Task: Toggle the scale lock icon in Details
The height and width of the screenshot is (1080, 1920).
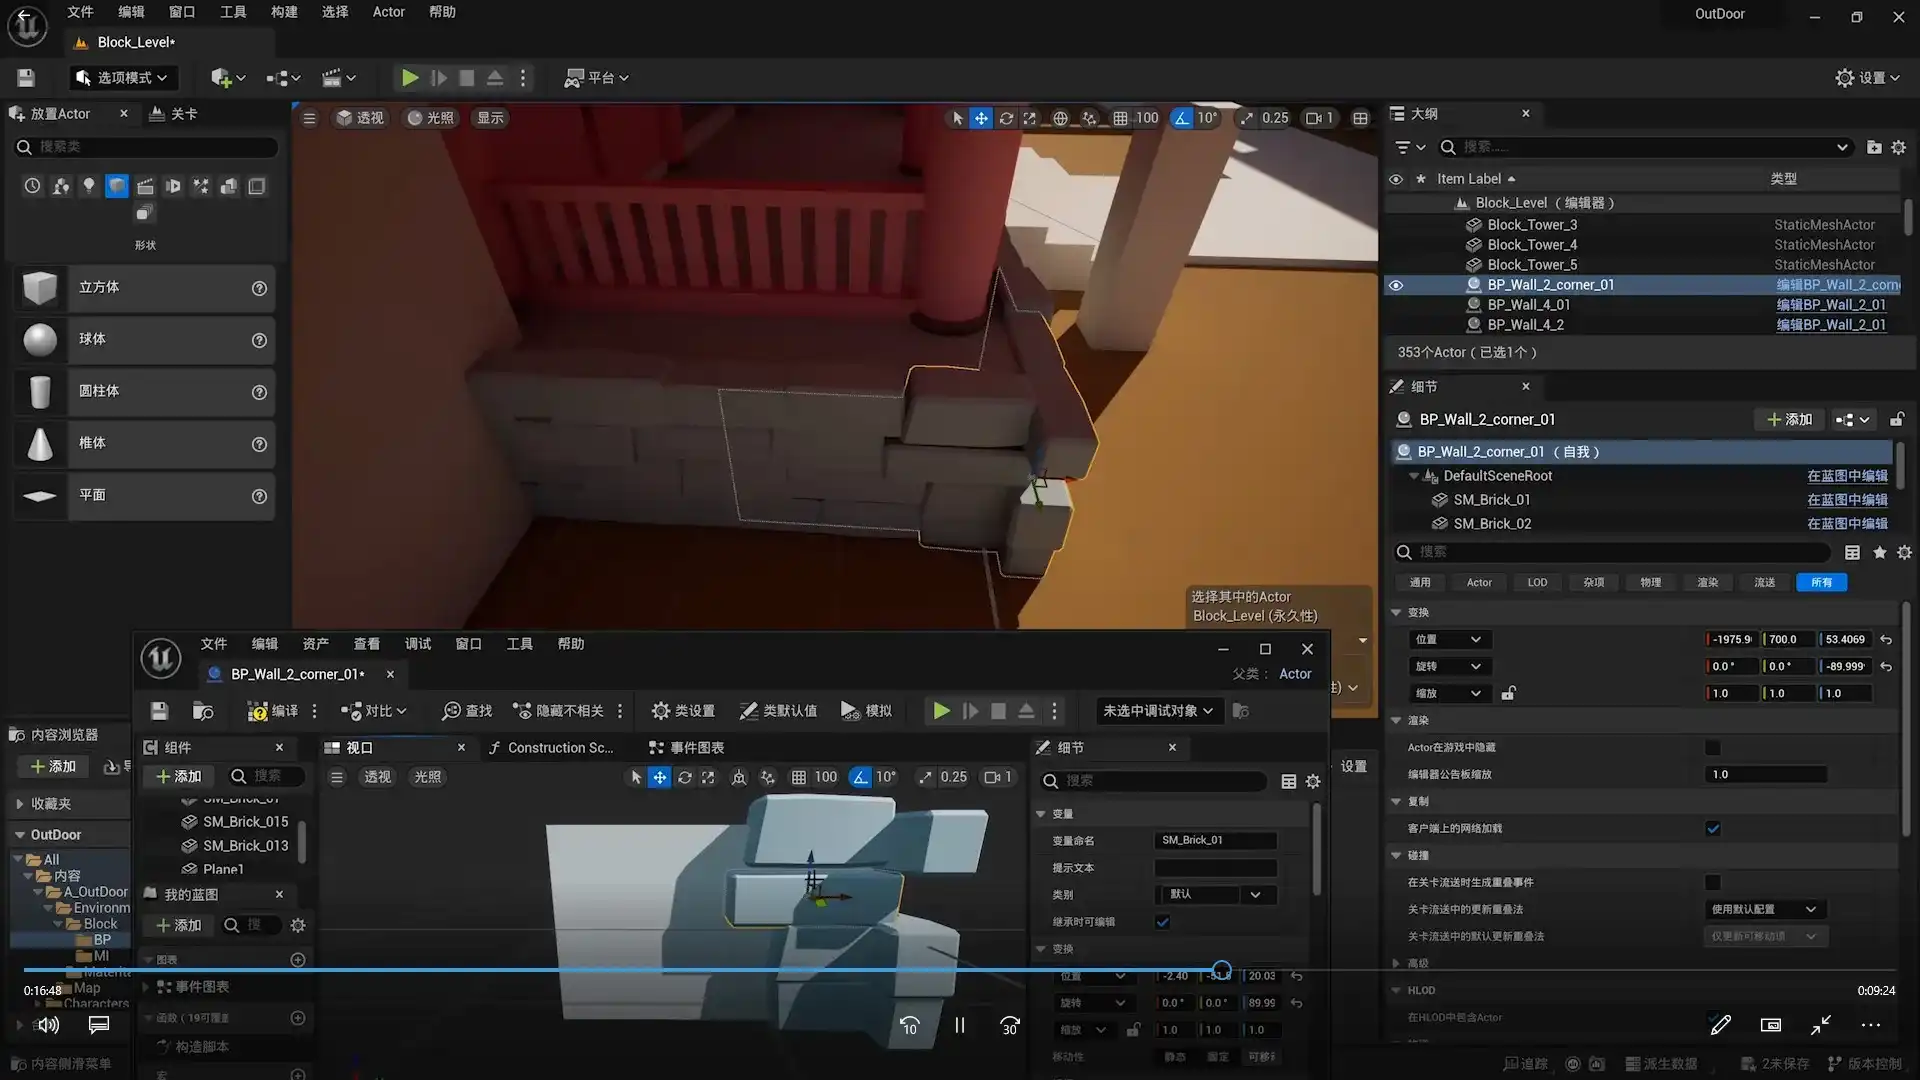Action: pyautogui.click(x=1508, y=693)
